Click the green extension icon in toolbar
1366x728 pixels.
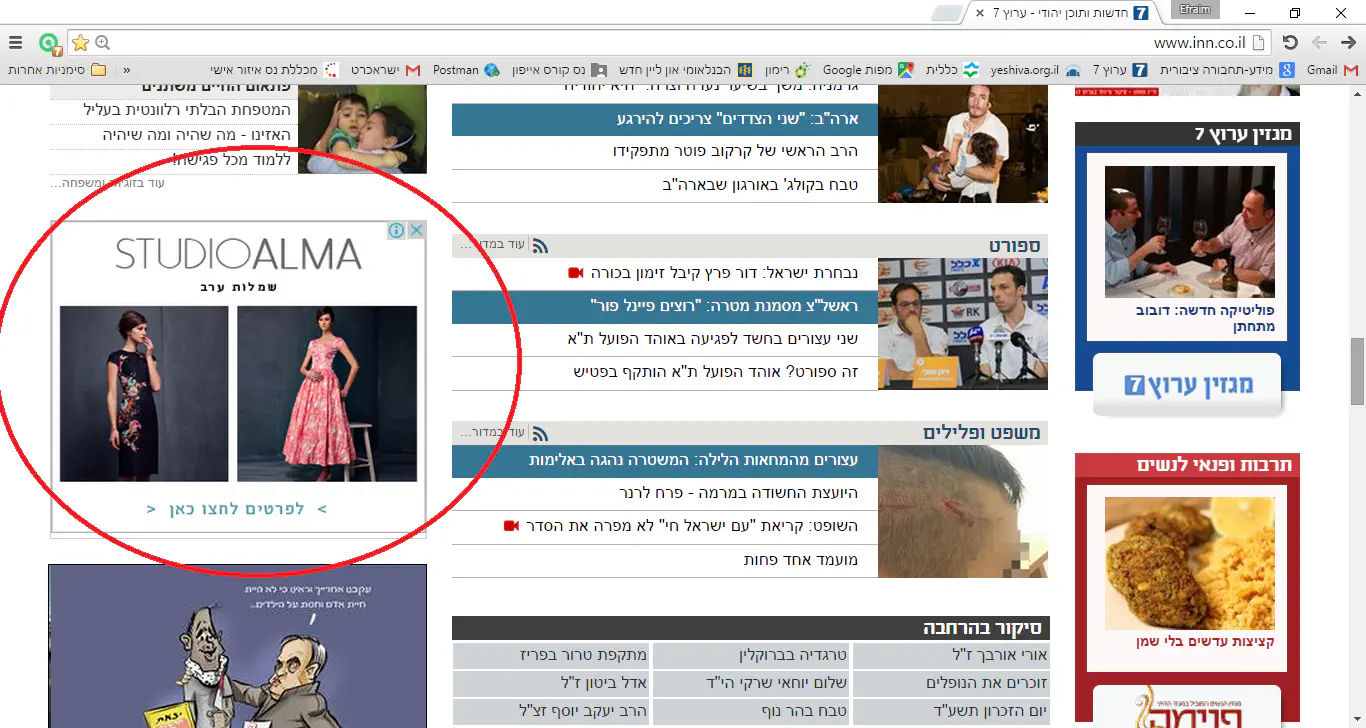[x=48, y=44]
